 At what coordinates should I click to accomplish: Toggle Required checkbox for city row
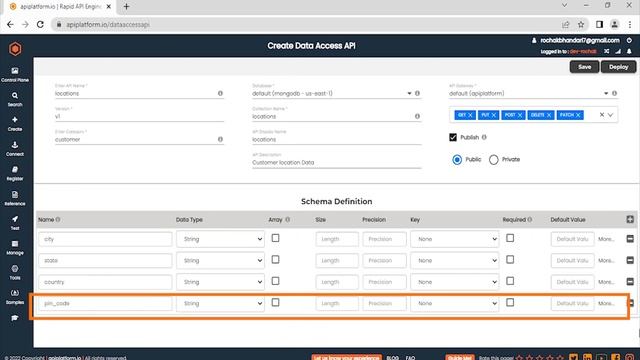point(510,238)
